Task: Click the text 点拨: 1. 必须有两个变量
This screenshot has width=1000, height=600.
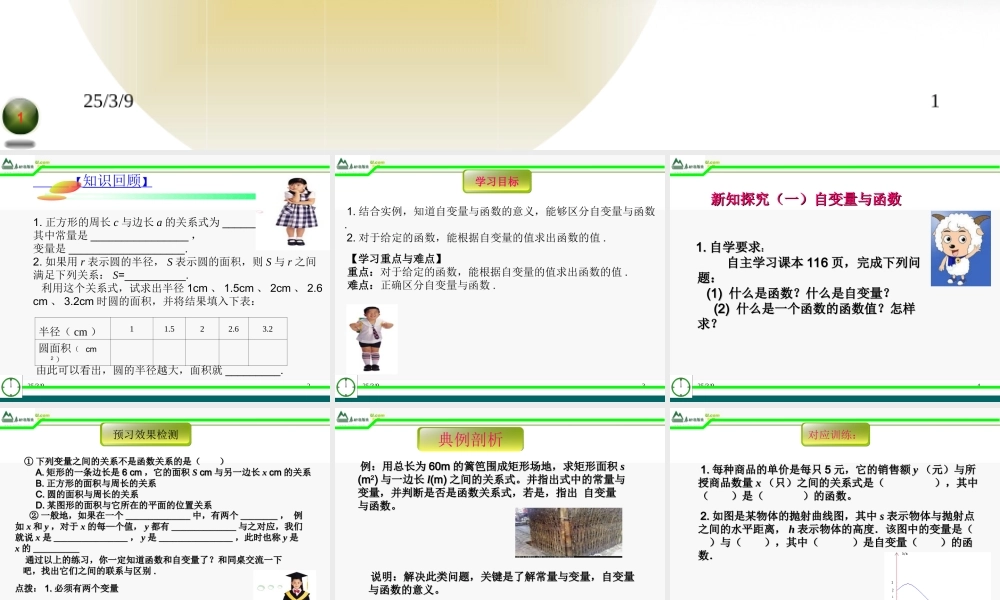Action: pos(67,588)
